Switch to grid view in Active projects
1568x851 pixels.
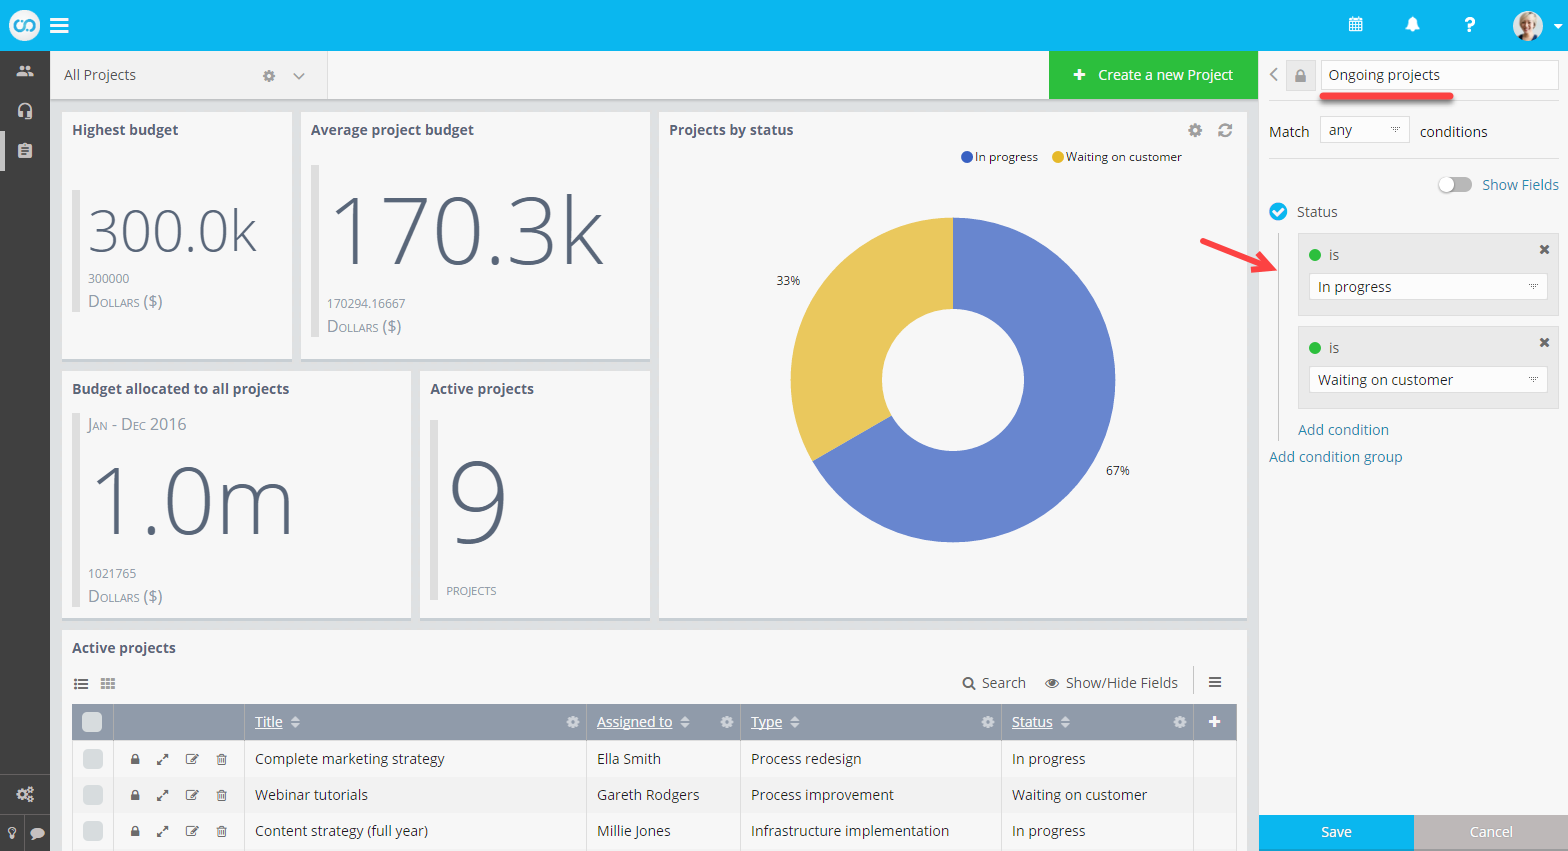click(x=108, y=684)
